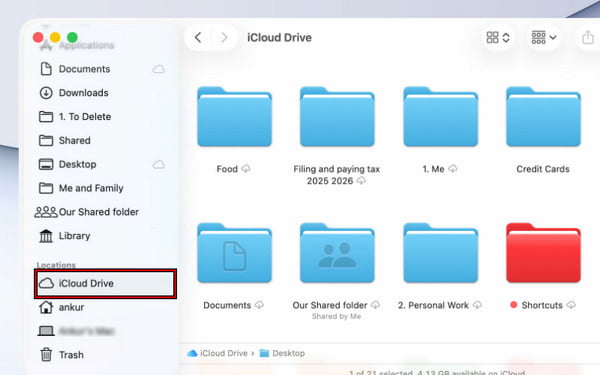The width and height of the screenshot is (600, 375).
Task: Click download cloud icon after '2025 2026'
Action: pos(361,180)
